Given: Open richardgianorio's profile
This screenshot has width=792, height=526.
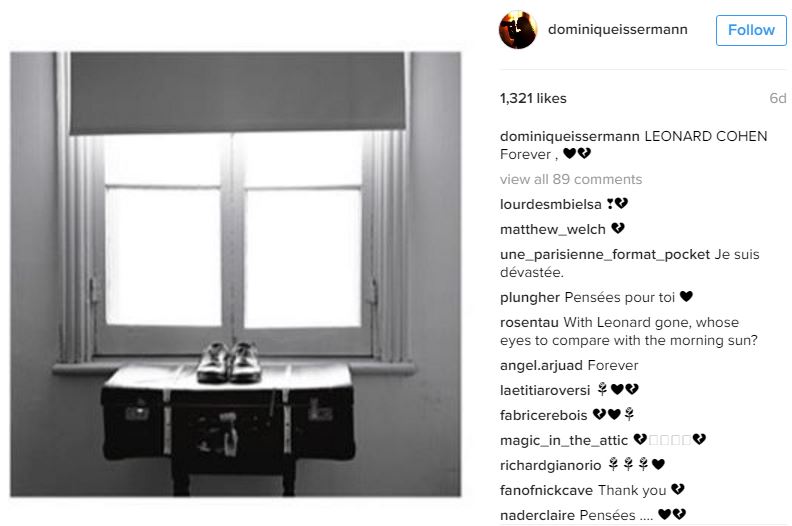Looking at the screenshot, I should tap(551, 465).
